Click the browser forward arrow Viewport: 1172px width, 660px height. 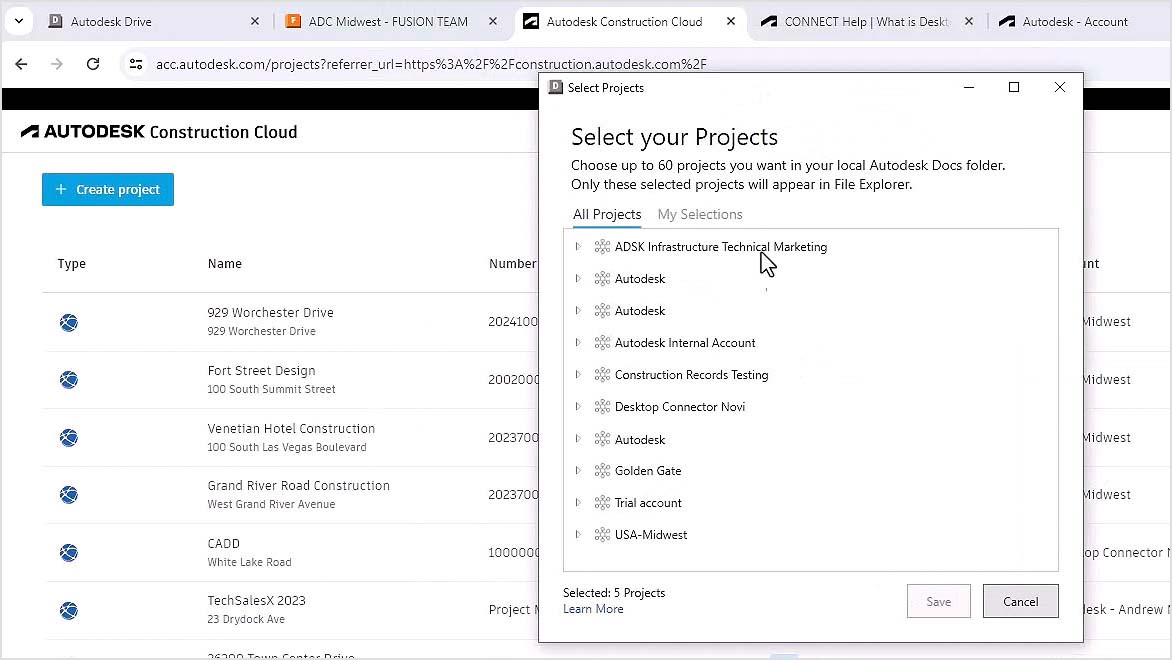pyautogui.click(x=57, y=64)
